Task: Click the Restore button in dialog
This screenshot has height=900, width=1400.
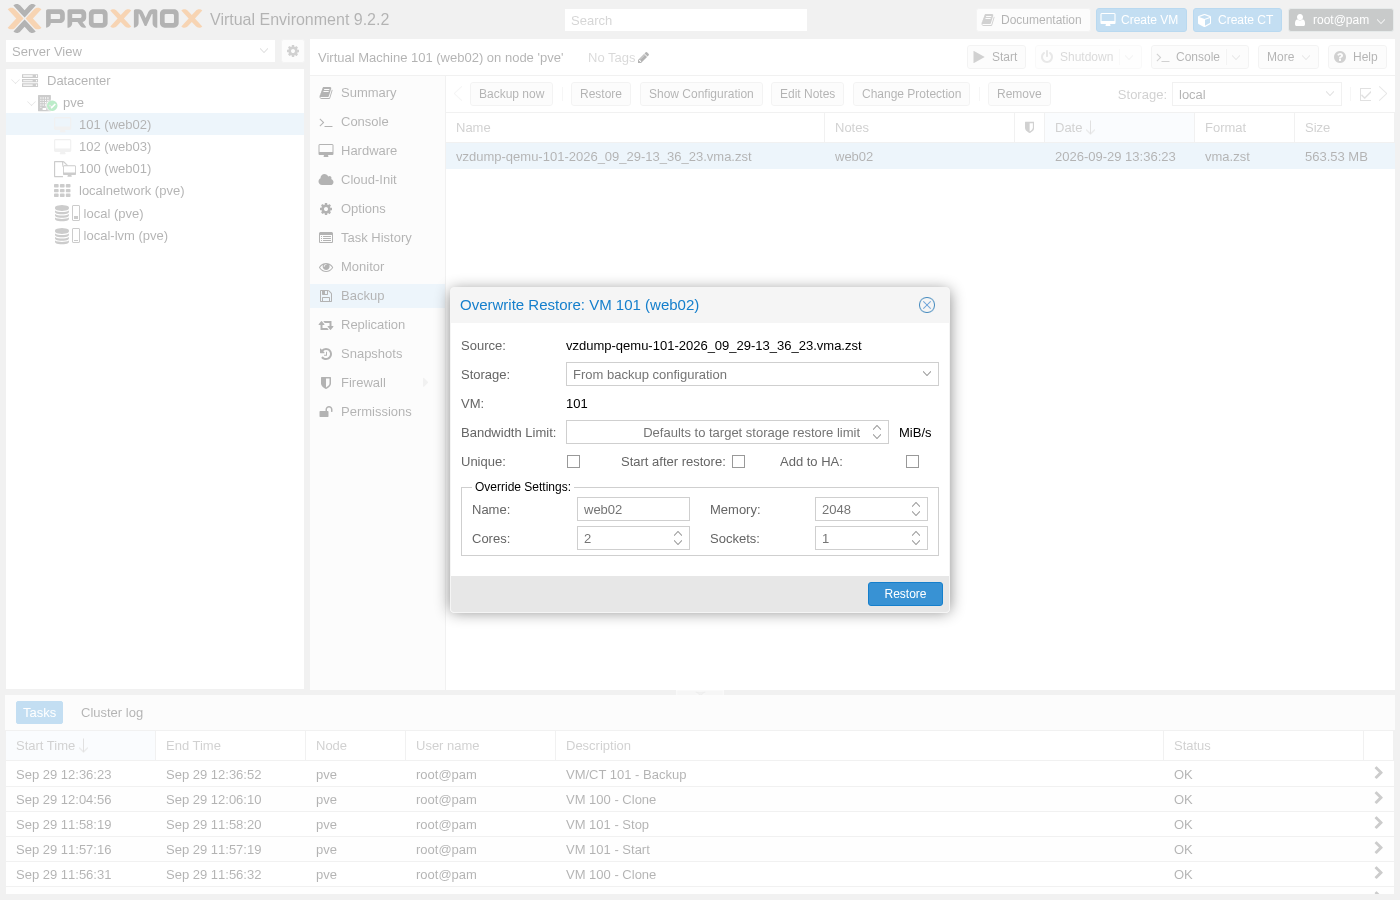Action: [905, 594]
